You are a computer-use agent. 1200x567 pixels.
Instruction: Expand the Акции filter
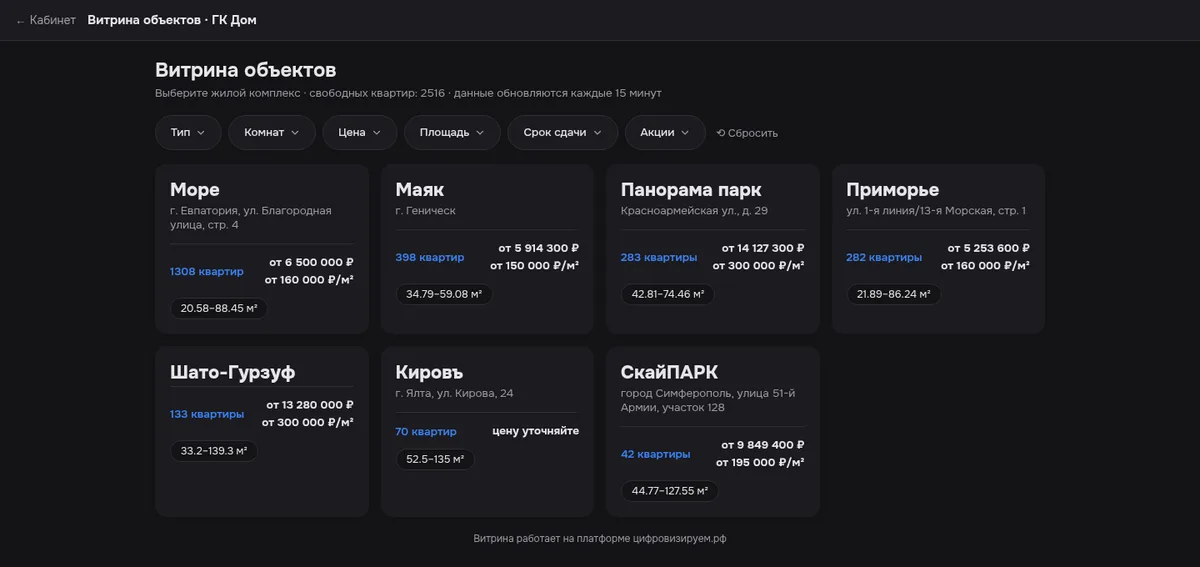[665, 132]
